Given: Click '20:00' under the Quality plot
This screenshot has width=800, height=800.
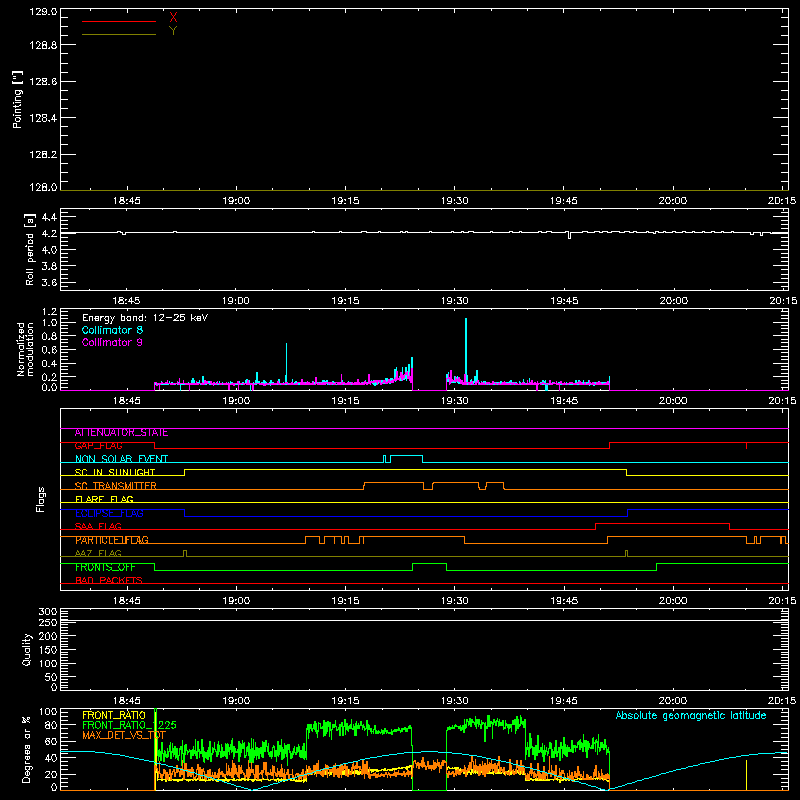Looking at the screenshot, I should tap(673, 701).
